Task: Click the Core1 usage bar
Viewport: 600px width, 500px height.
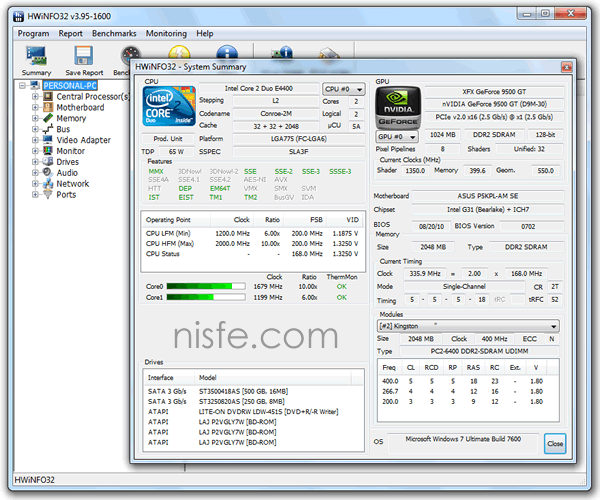Action: (206, 297)
